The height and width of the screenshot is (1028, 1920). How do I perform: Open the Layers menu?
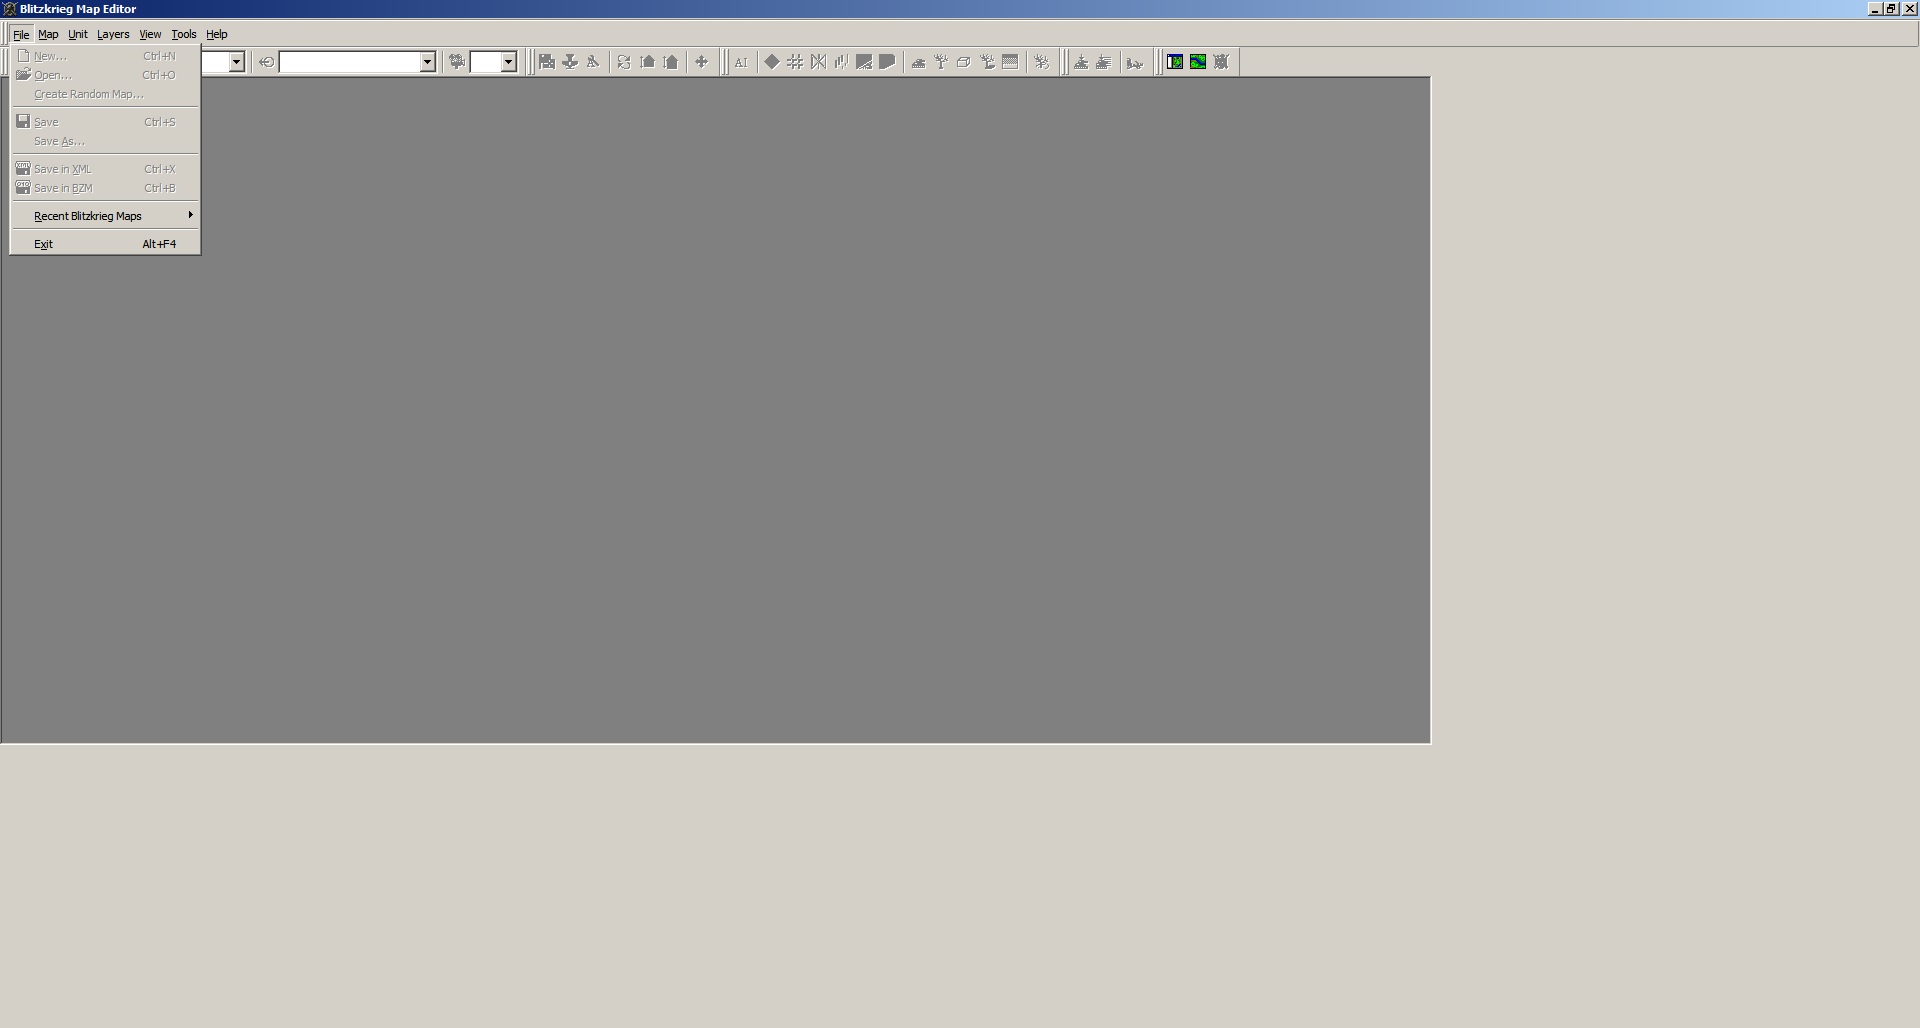coord(113,34)
